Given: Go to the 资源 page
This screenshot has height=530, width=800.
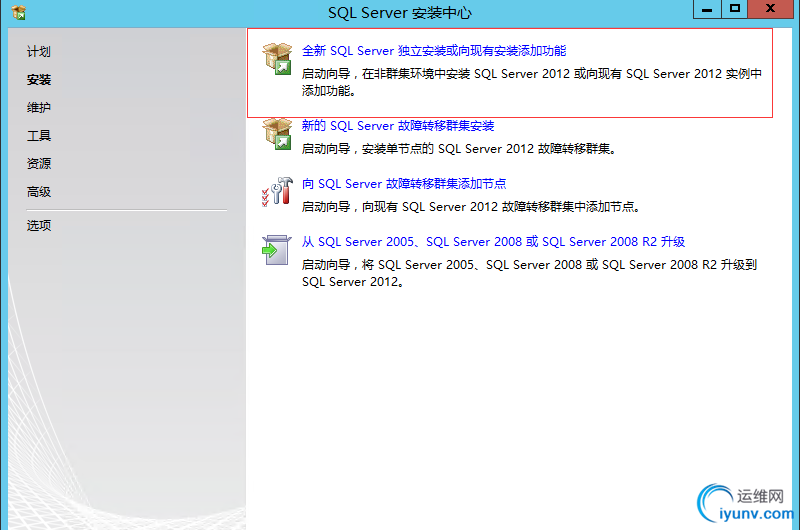Looking at the screenshot, I should (x=39, y=164).
